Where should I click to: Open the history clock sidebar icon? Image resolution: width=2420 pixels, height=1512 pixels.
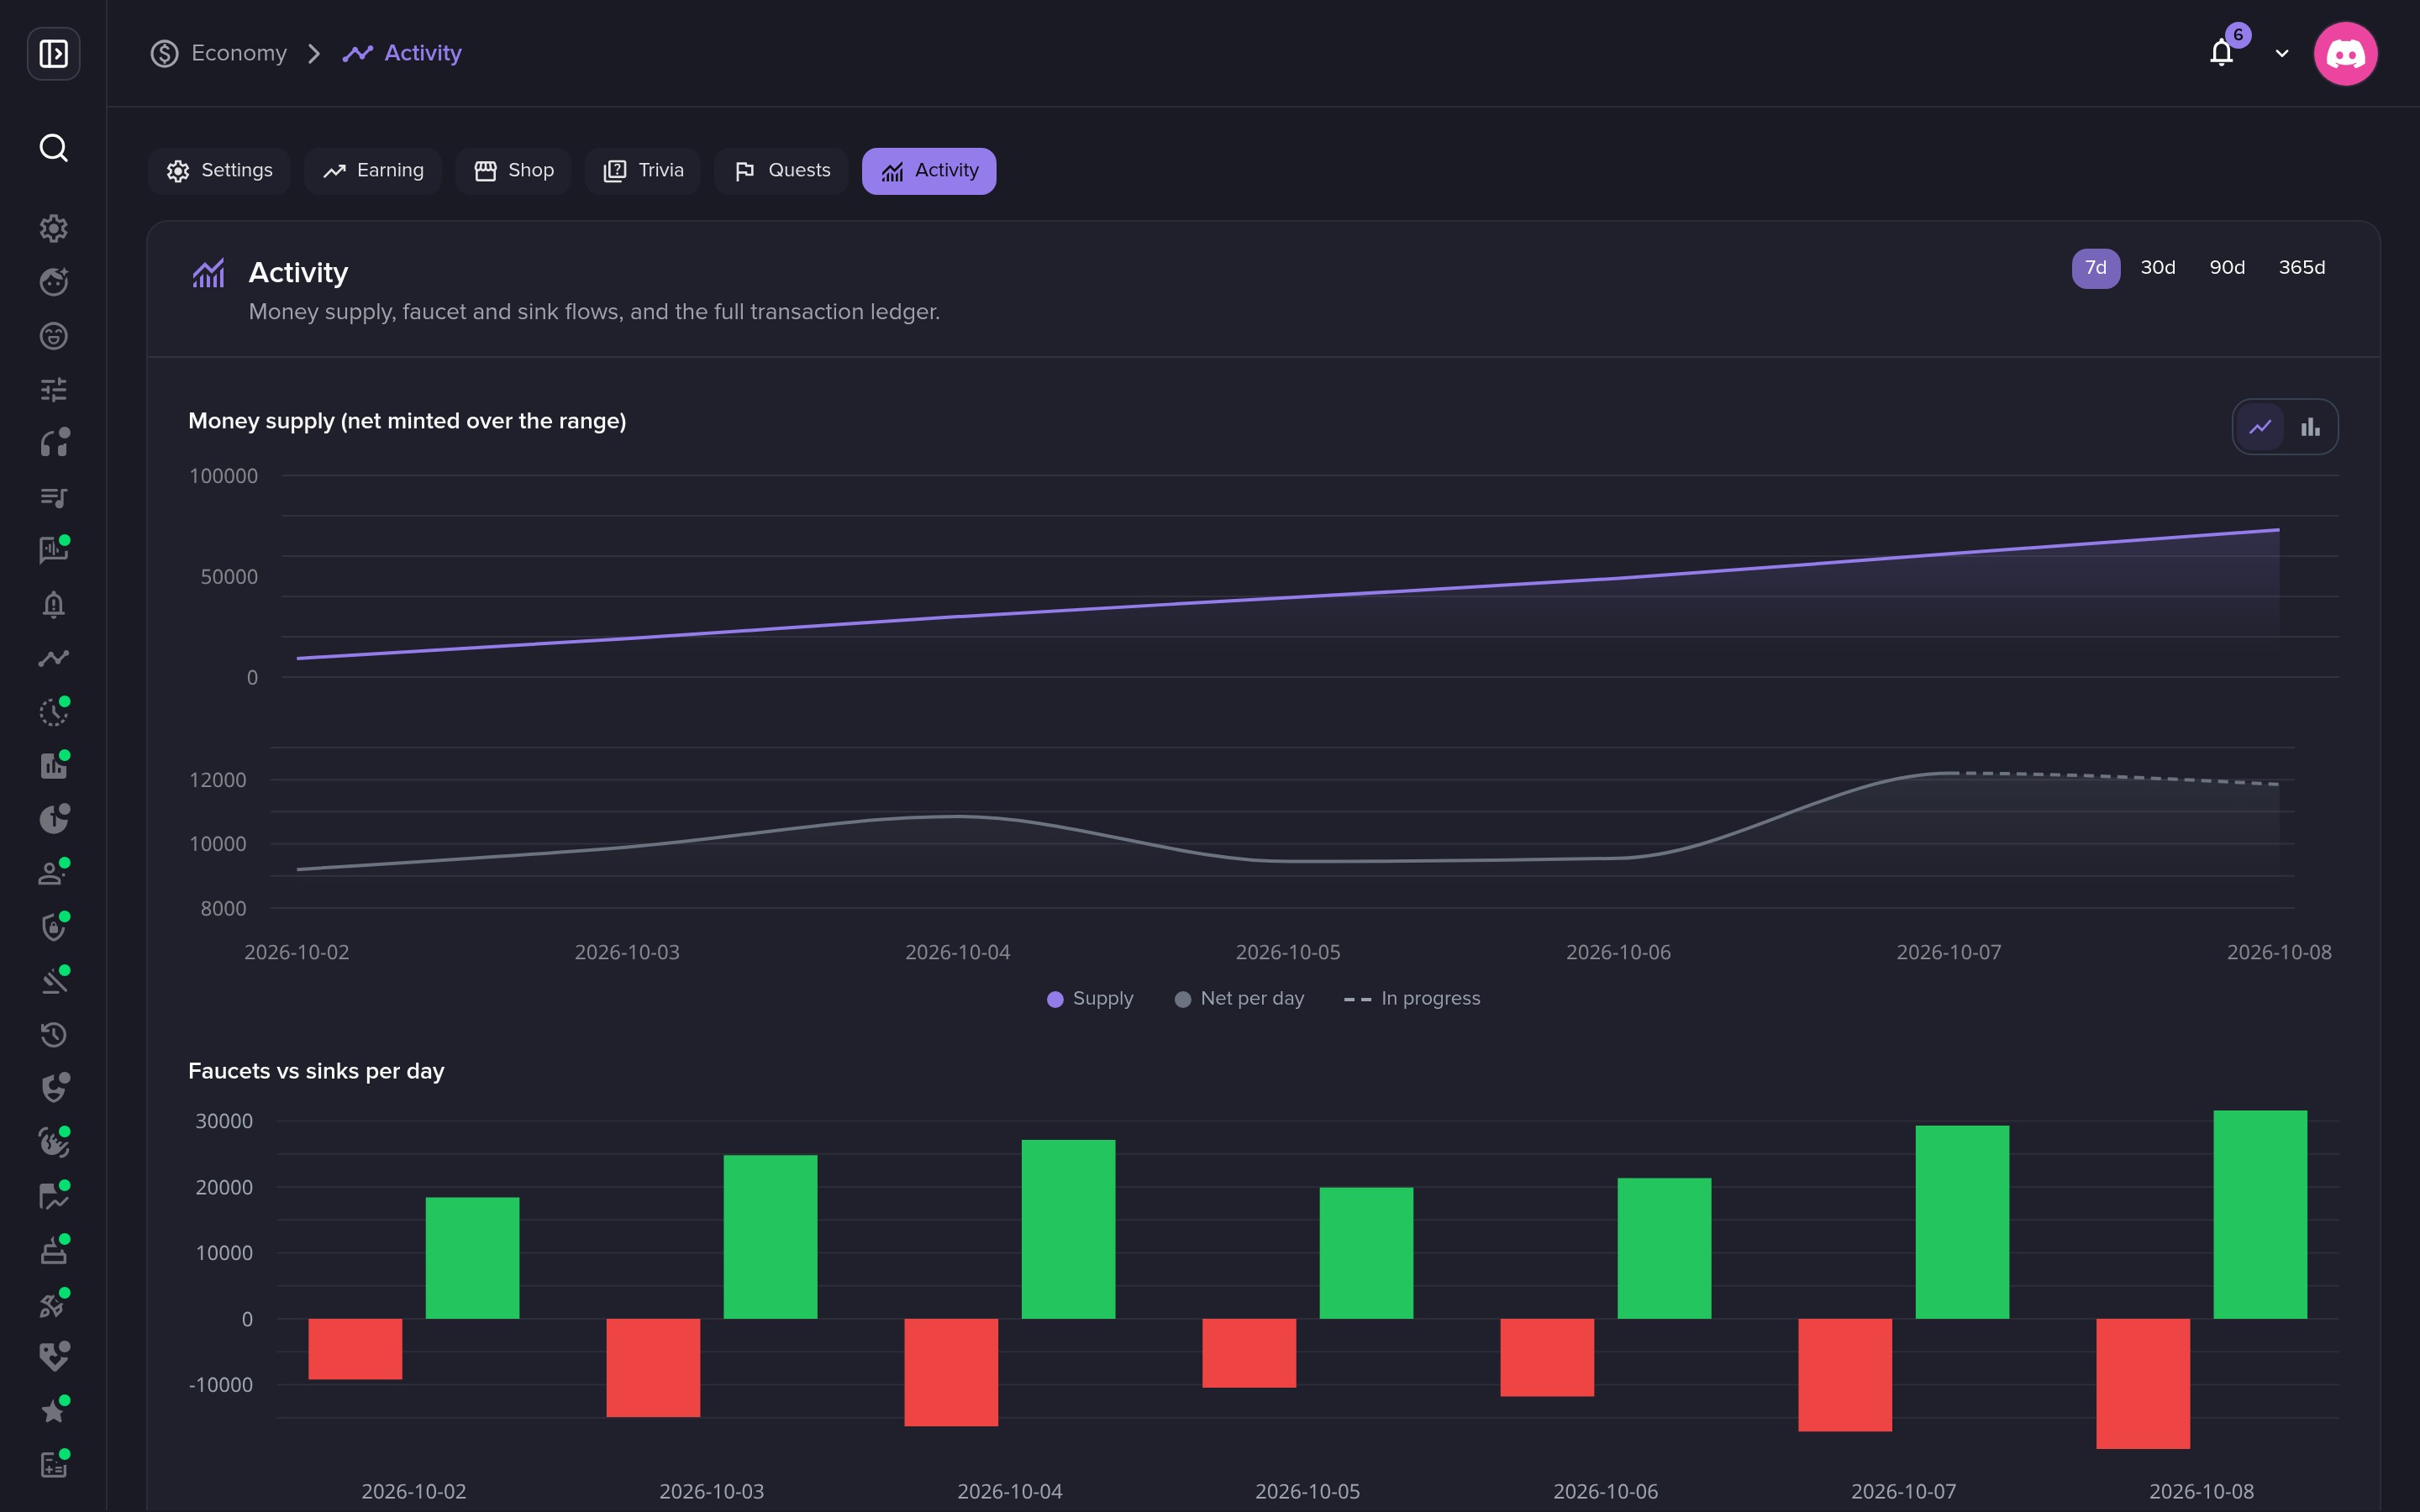pos(53,1034)
